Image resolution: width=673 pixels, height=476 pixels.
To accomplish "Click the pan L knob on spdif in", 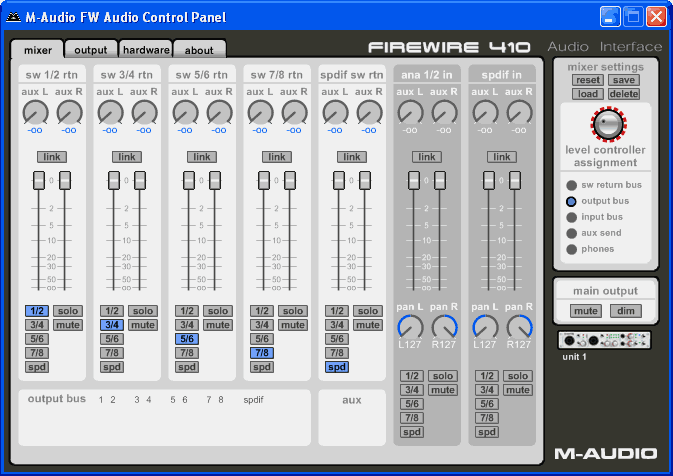I will 485,327.
